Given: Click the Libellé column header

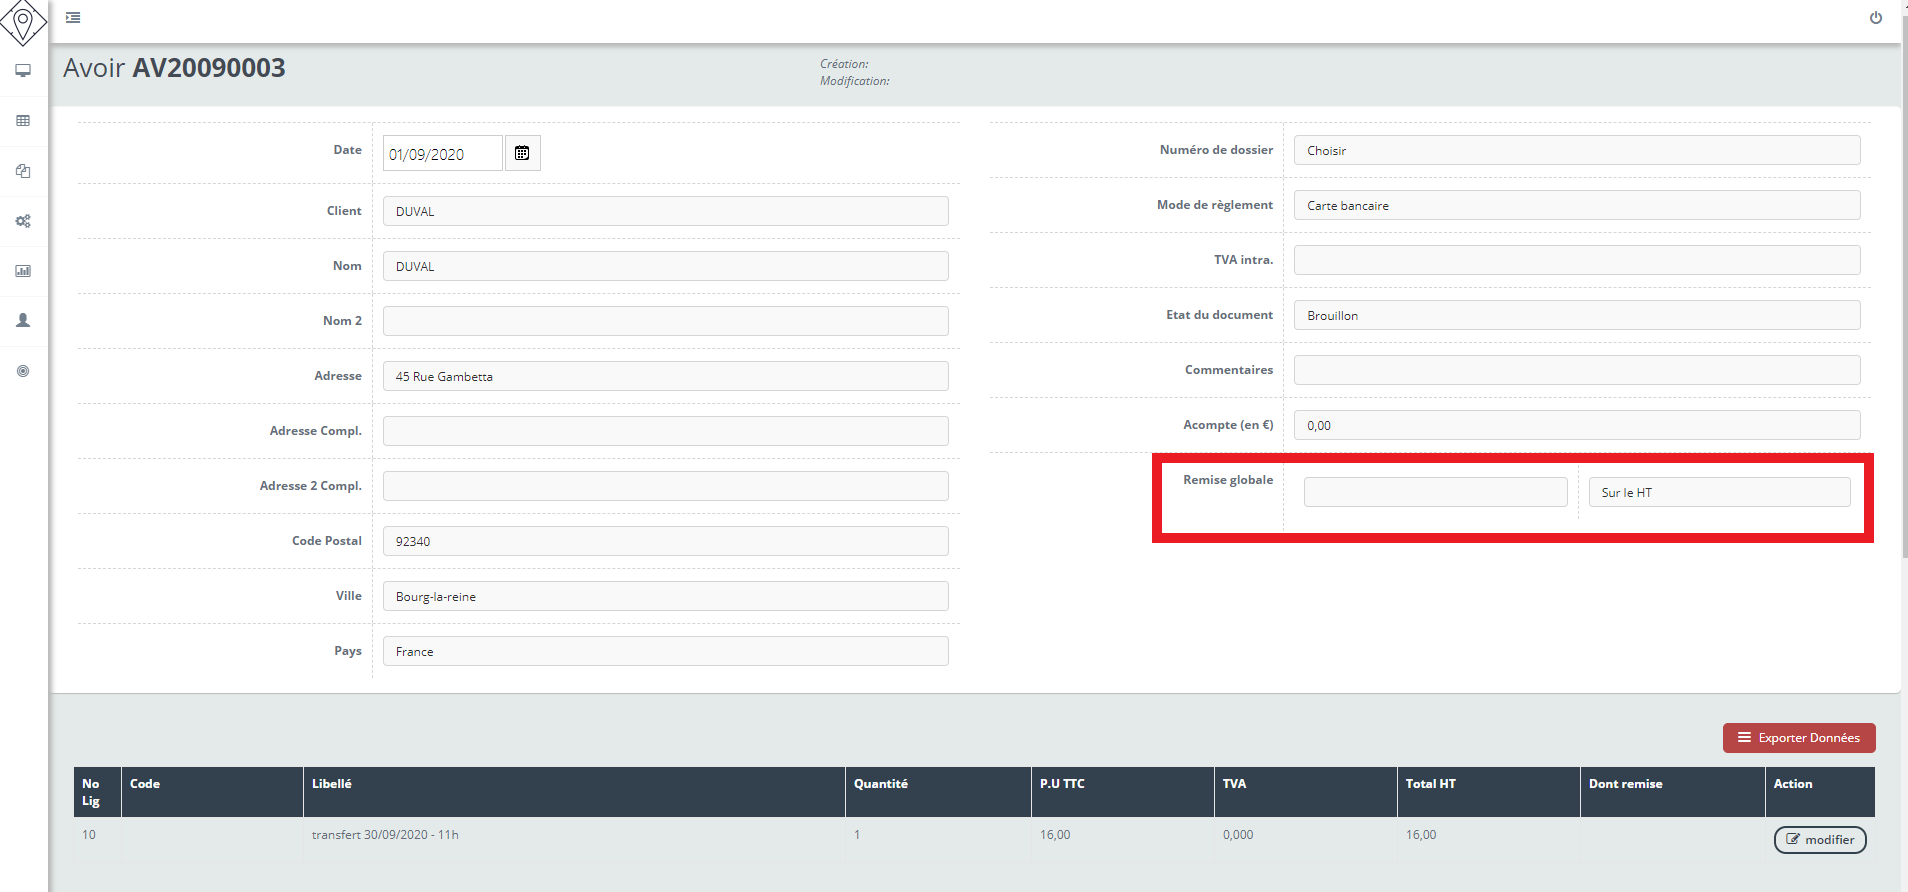Looking at the screenshot, I should [x=332, y=784].
